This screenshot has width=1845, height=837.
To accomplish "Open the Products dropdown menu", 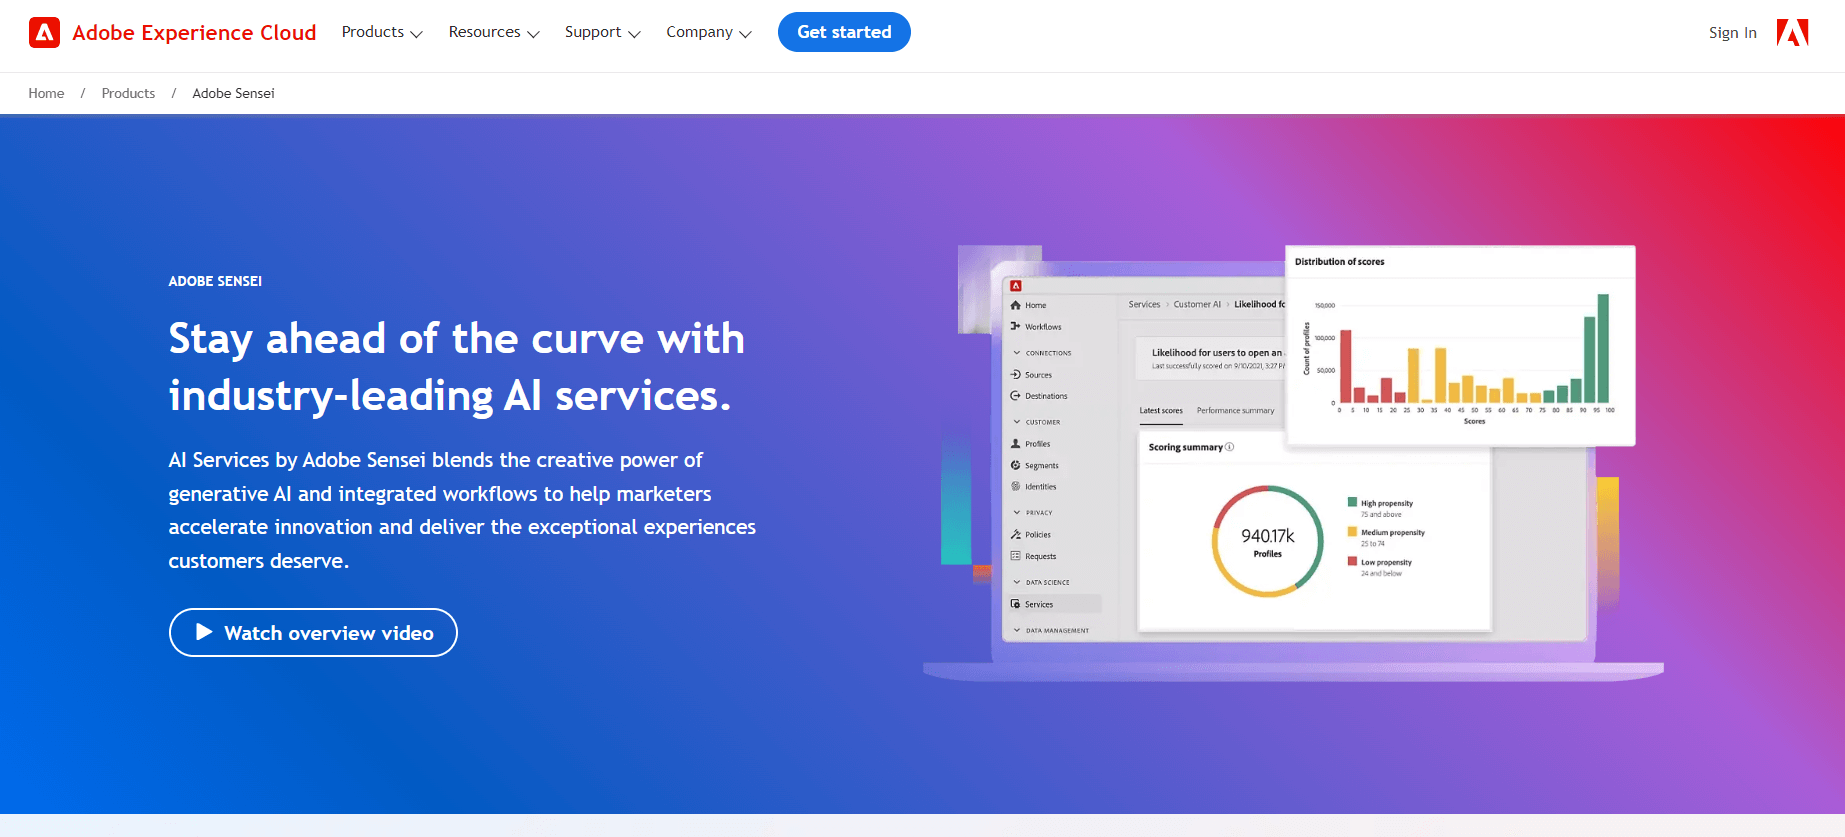I will 382,32.
